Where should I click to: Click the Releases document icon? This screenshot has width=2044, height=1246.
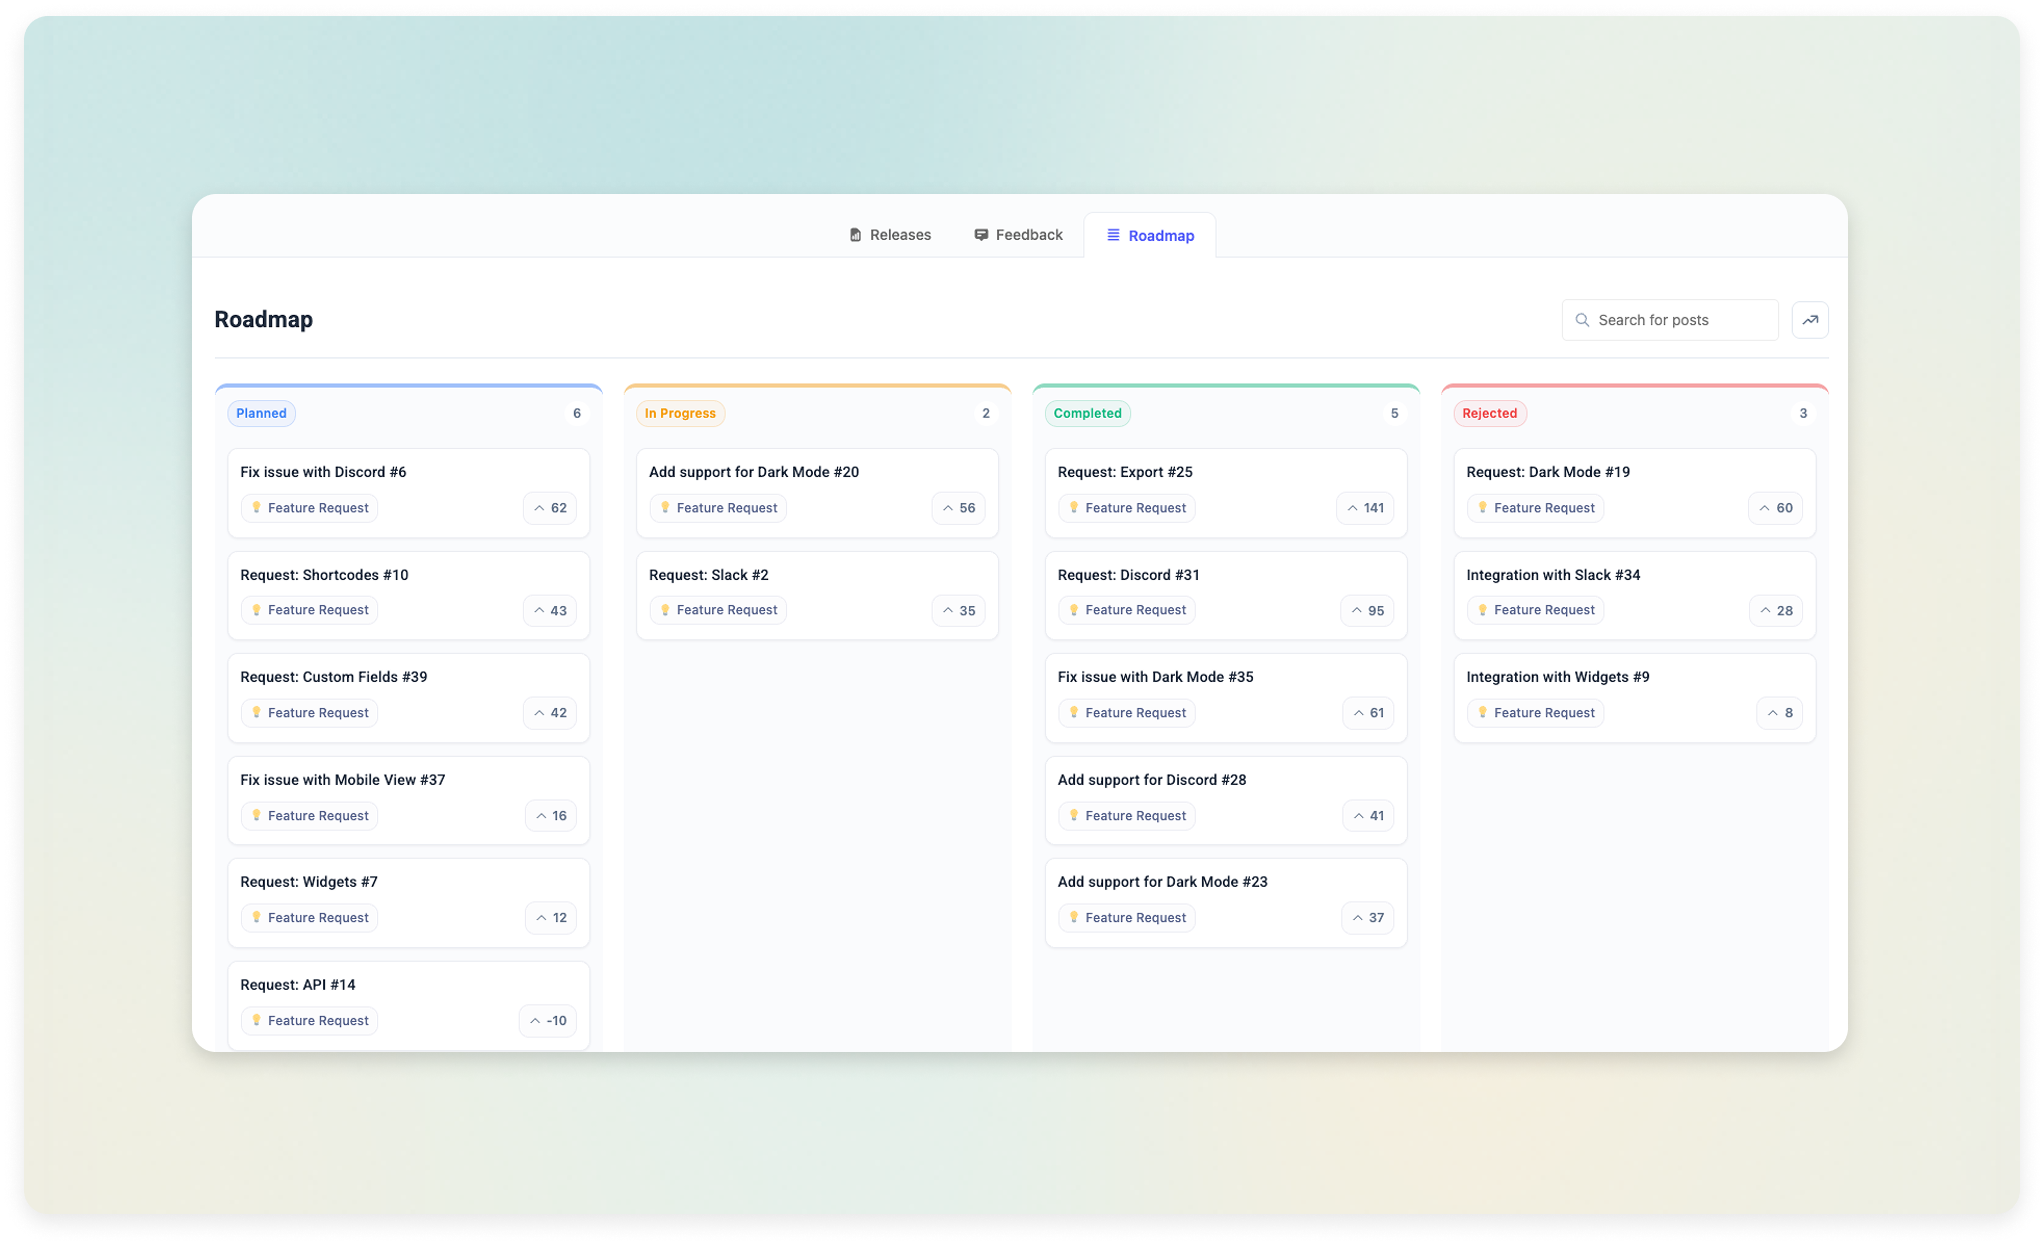[855, 234]
